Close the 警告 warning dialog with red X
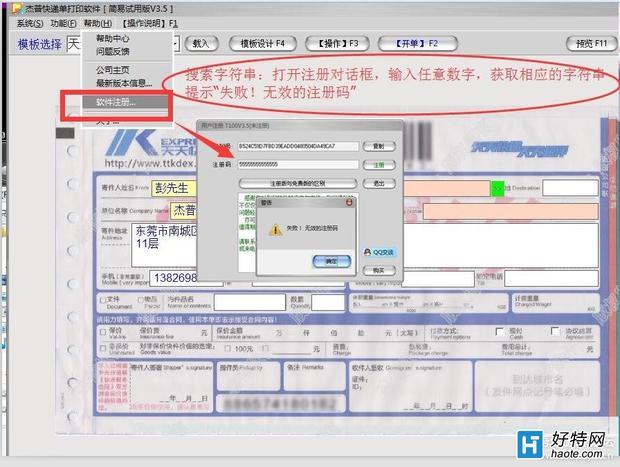This screenshot has height=467, width=620. pos(349,202)
